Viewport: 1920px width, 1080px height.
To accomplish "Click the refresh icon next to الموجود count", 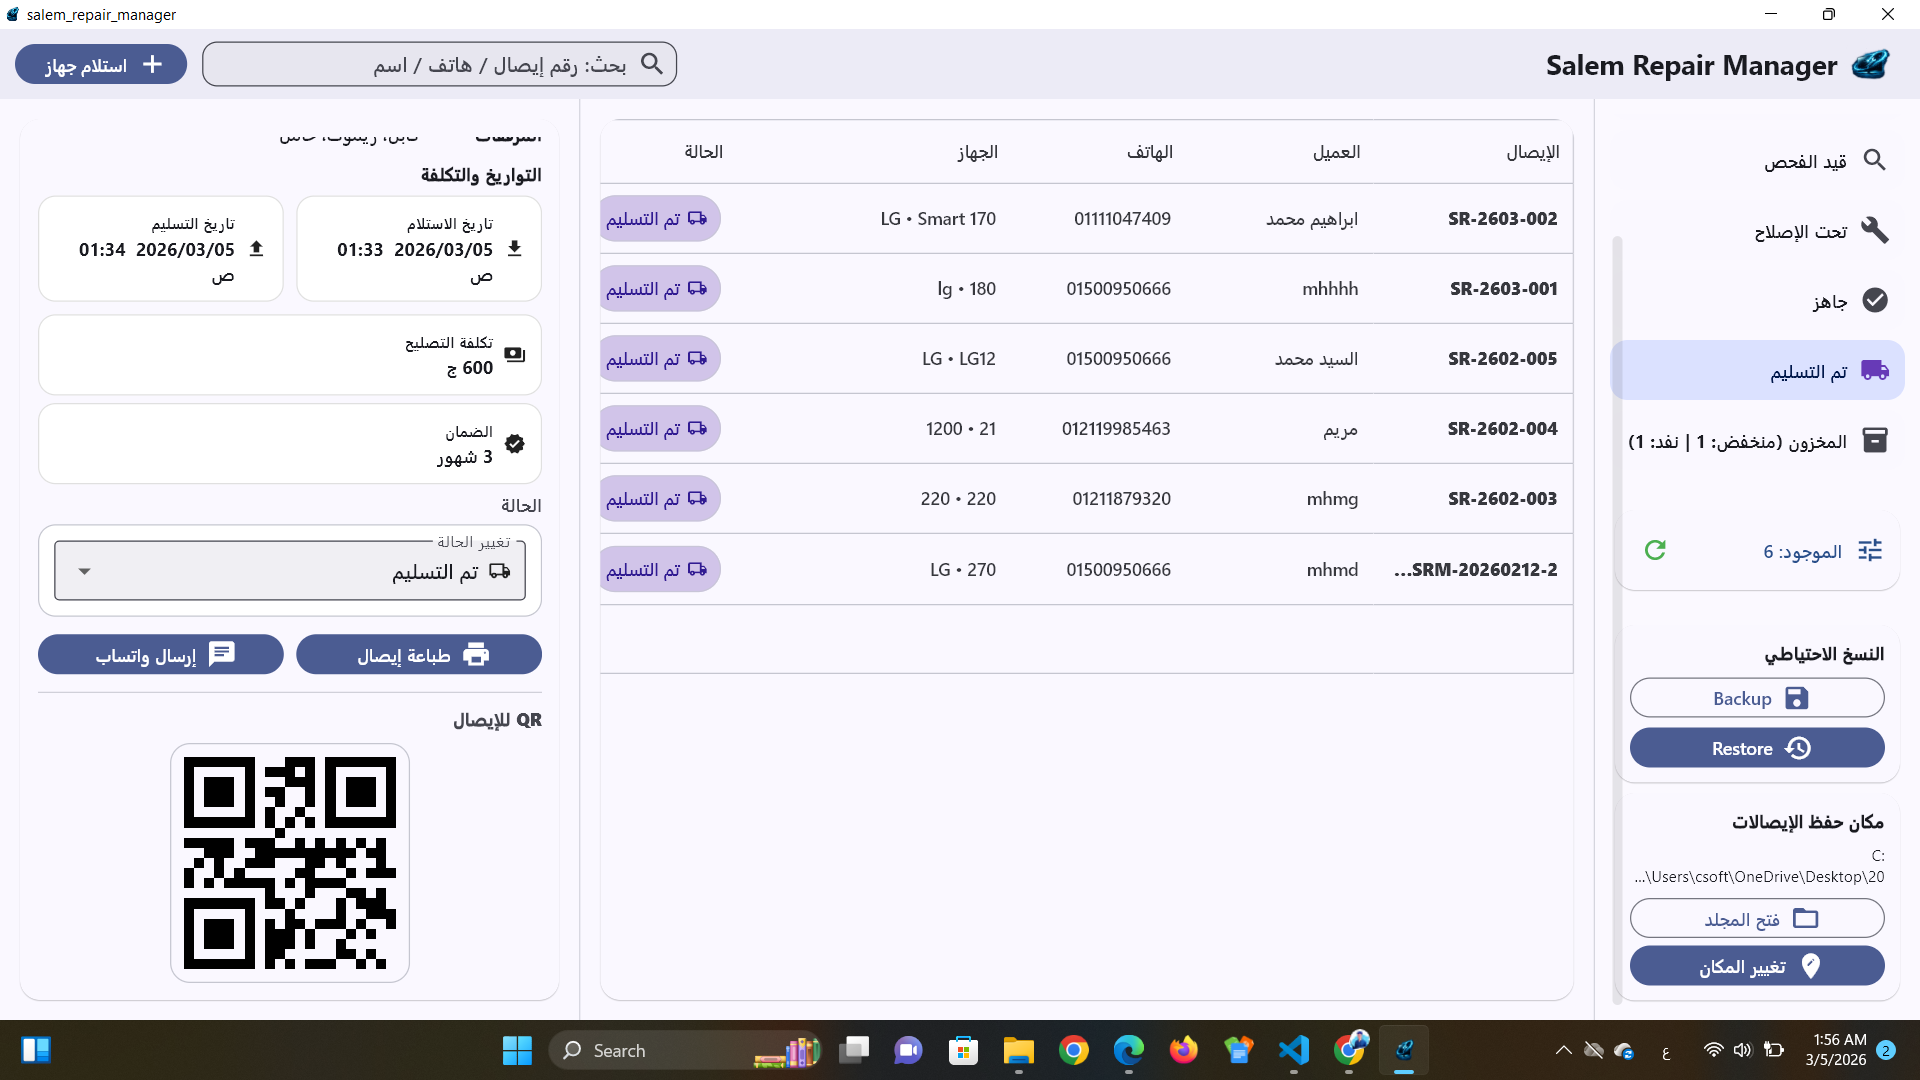I will point(1655,550).
